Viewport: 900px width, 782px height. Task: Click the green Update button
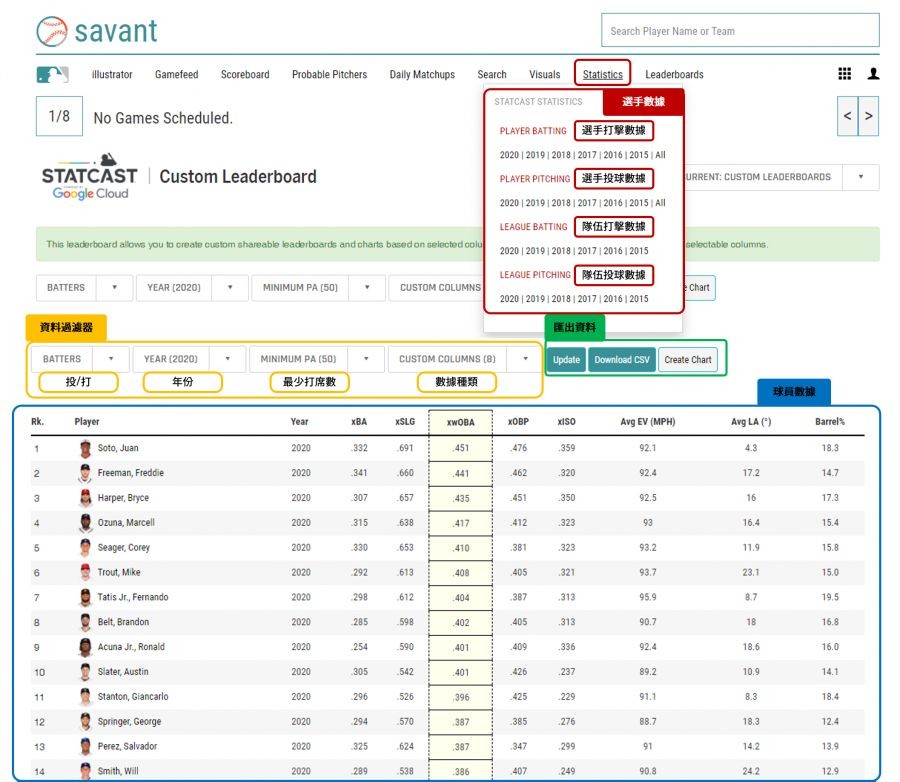point(566,360)
